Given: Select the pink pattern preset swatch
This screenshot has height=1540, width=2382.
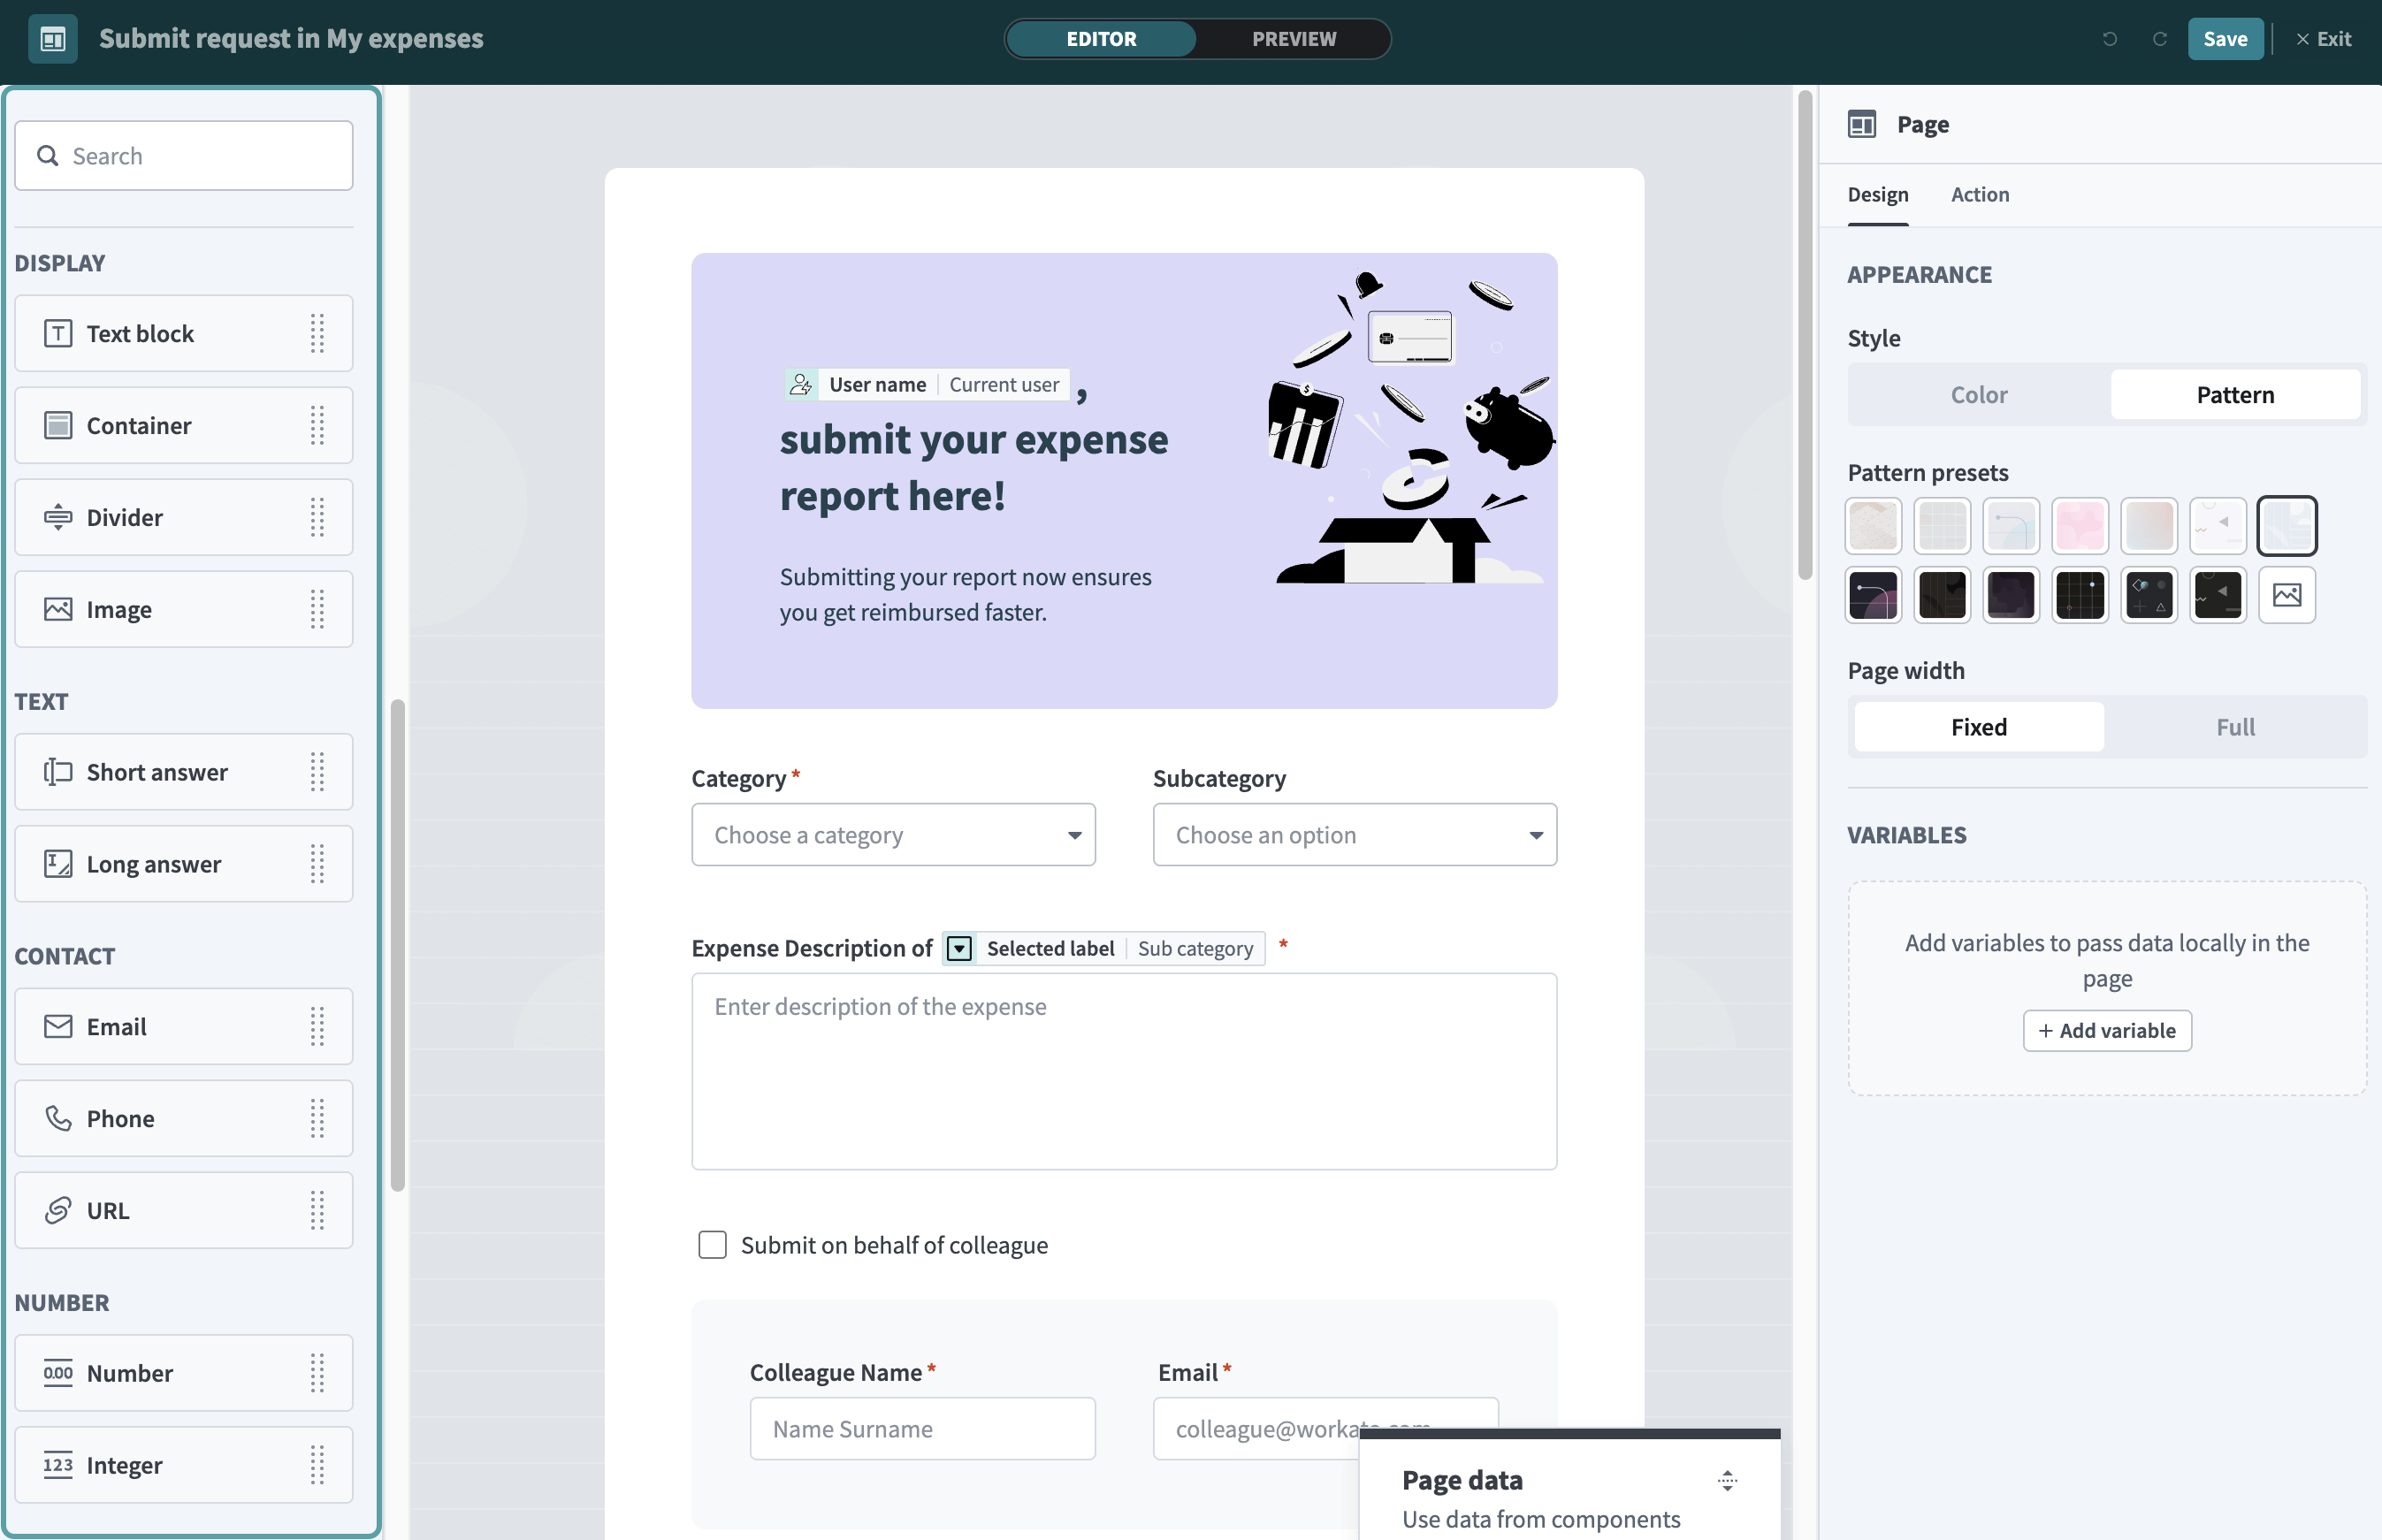Looking at the screenshot, I should (2078, 525).
